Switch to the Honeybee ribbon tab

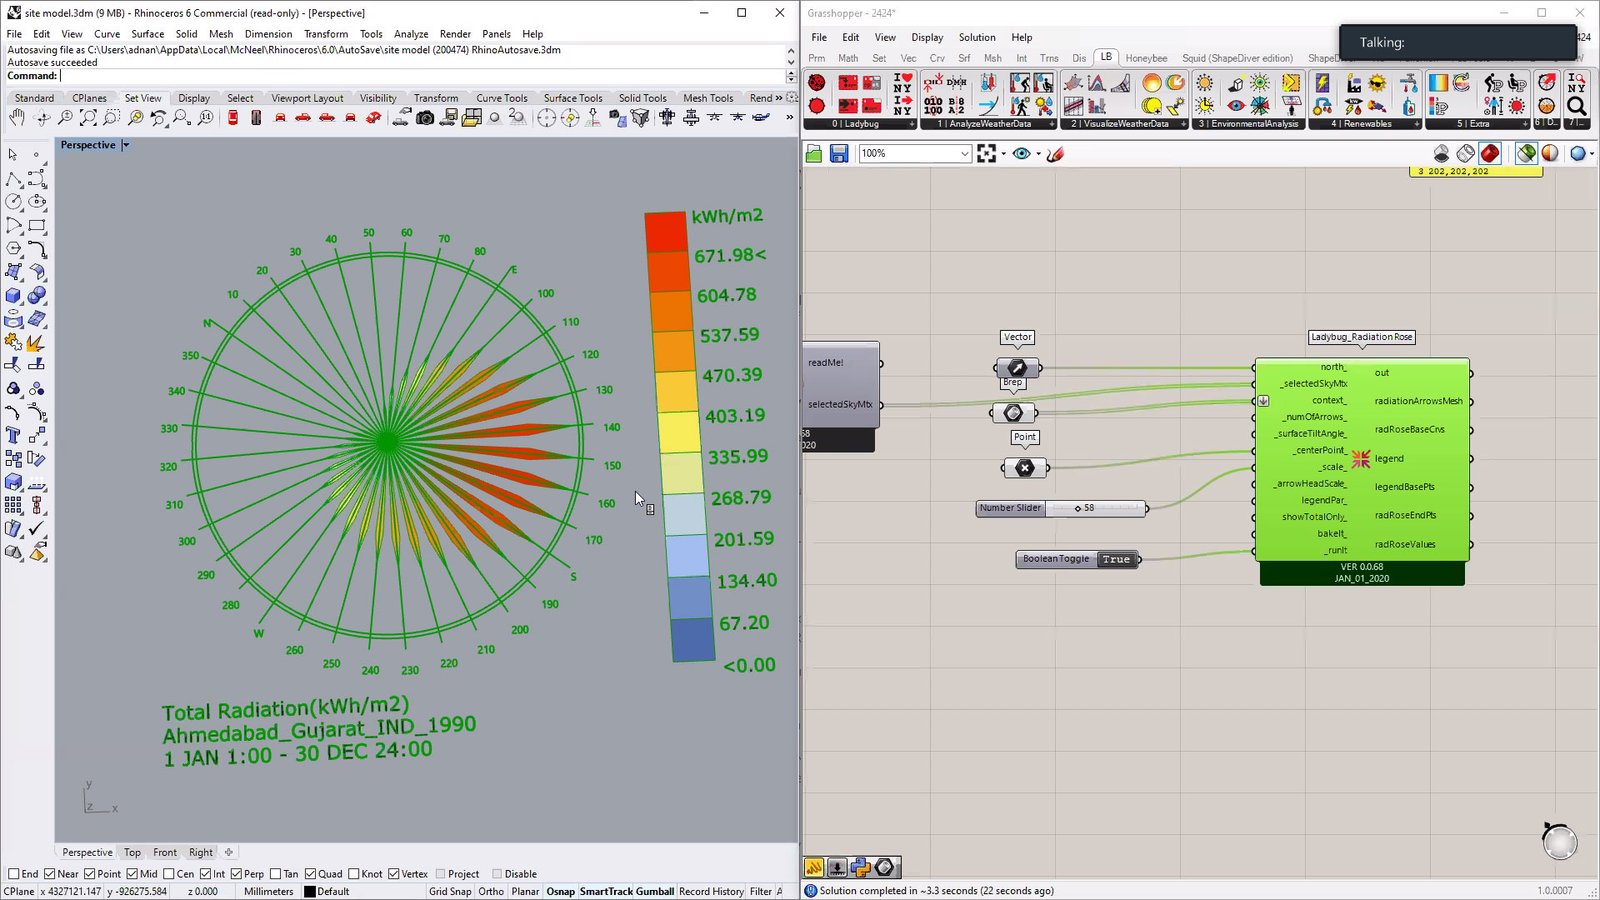coord(1146,58)
